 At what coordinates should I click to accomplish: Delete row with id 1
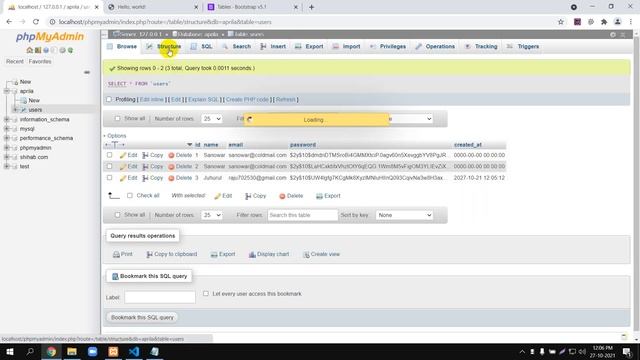(180, 155)
